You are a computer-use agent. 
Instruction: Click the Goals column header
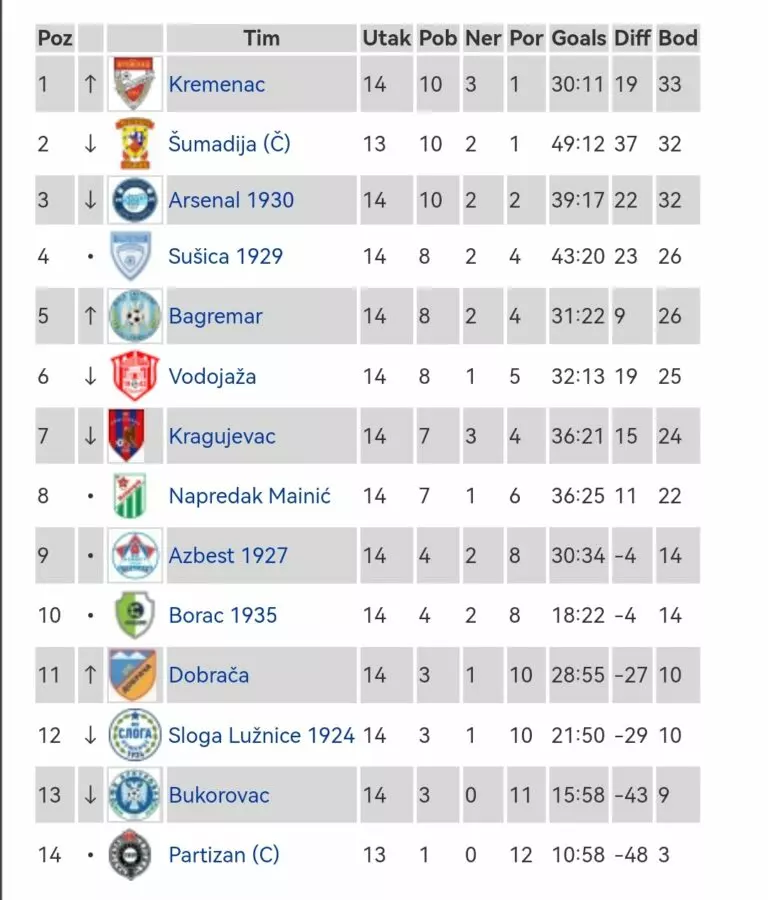(578, 38)
